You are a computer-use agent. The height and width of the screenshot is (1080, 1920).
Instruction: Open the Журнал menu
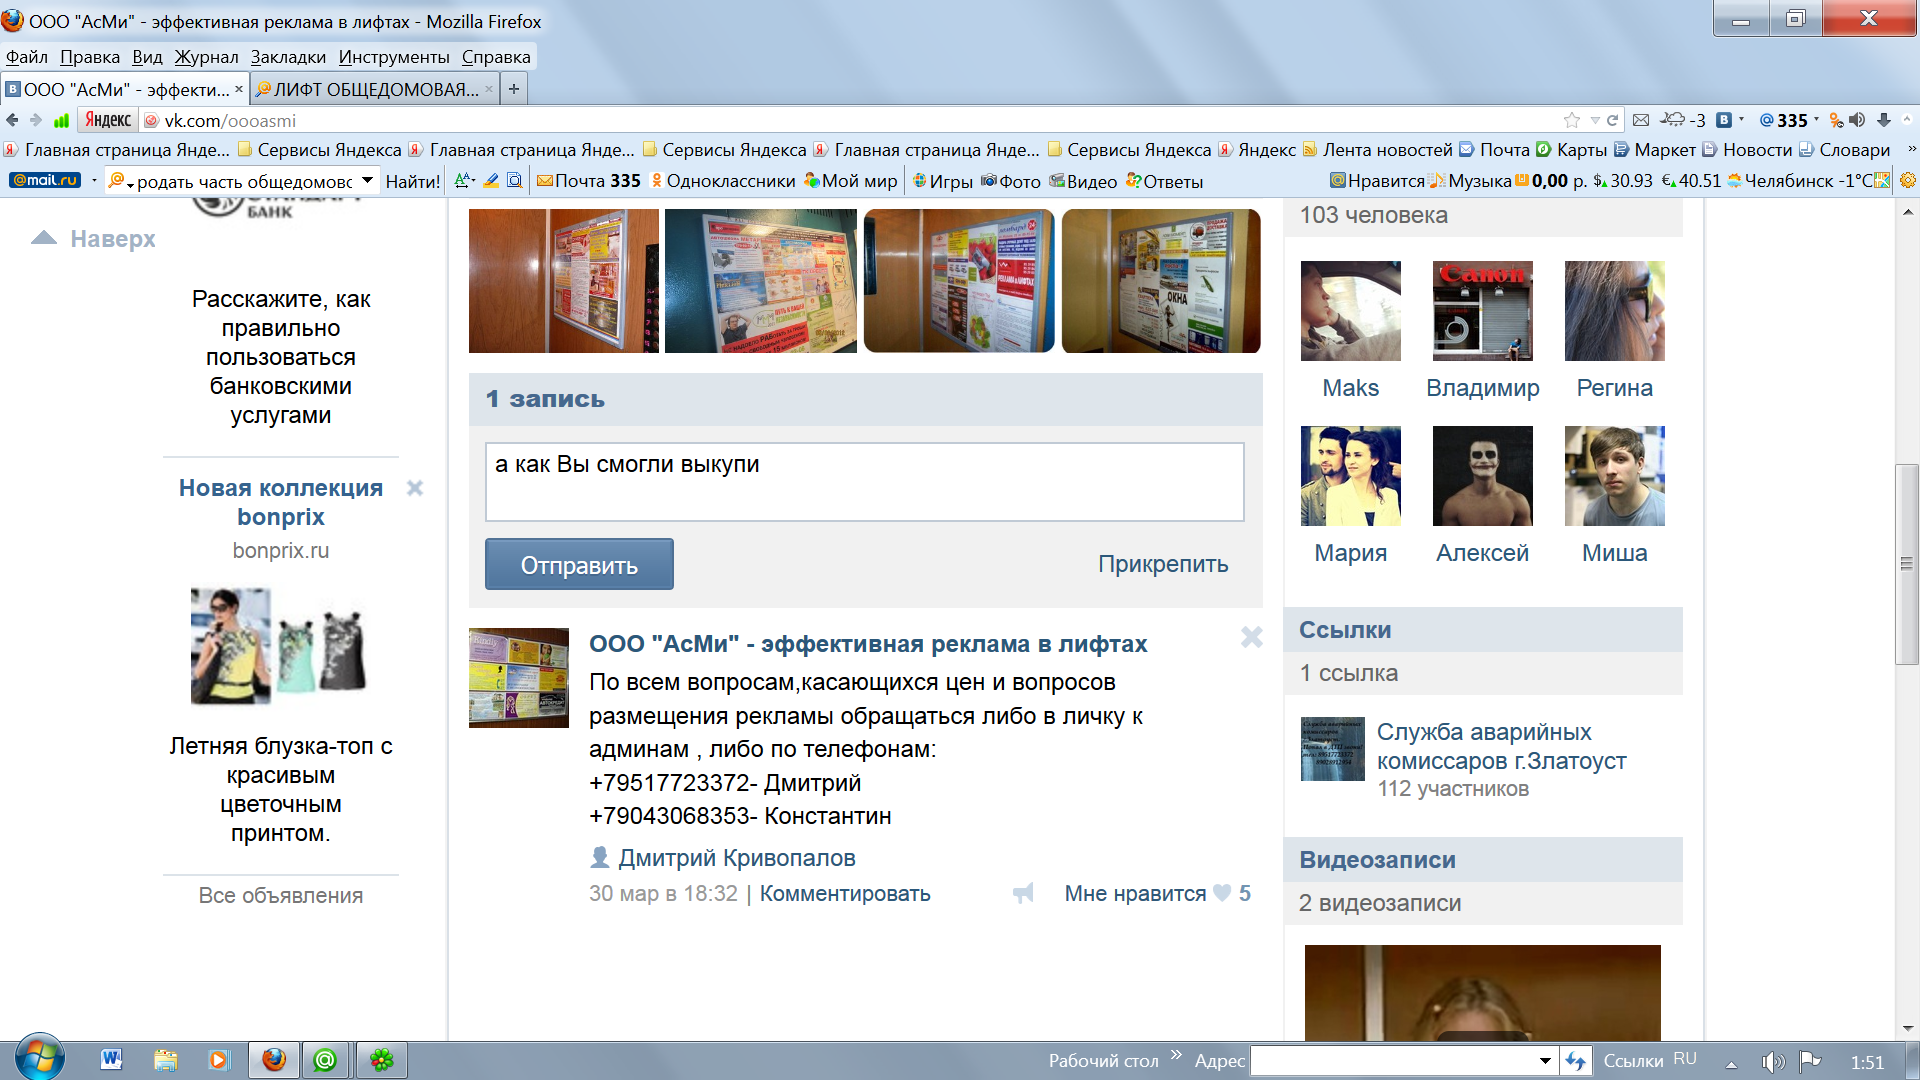pyautogui.click(x=206, y=57)
